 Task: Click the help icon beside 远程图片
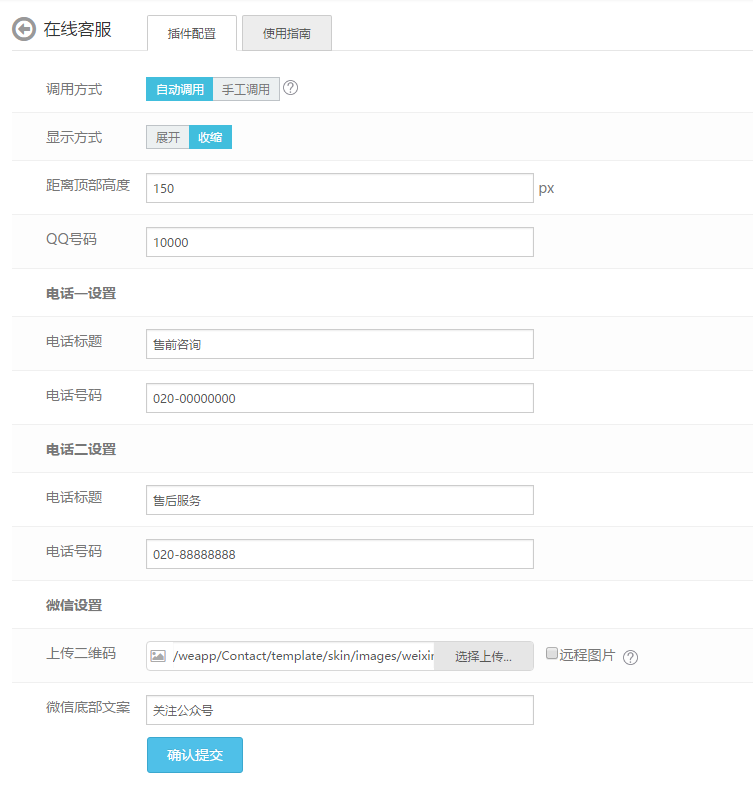click(x=630, y=657)
